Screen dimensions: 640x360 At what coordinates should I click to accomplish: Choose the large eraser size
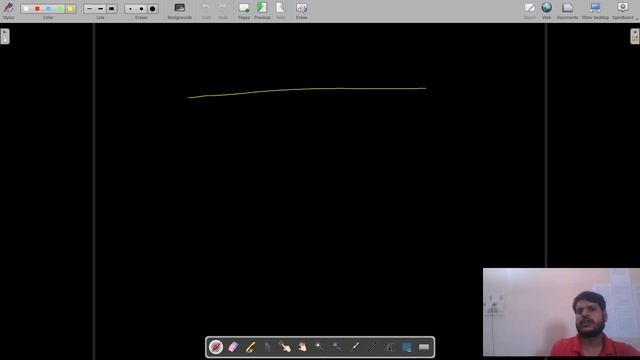pos(152,9)
